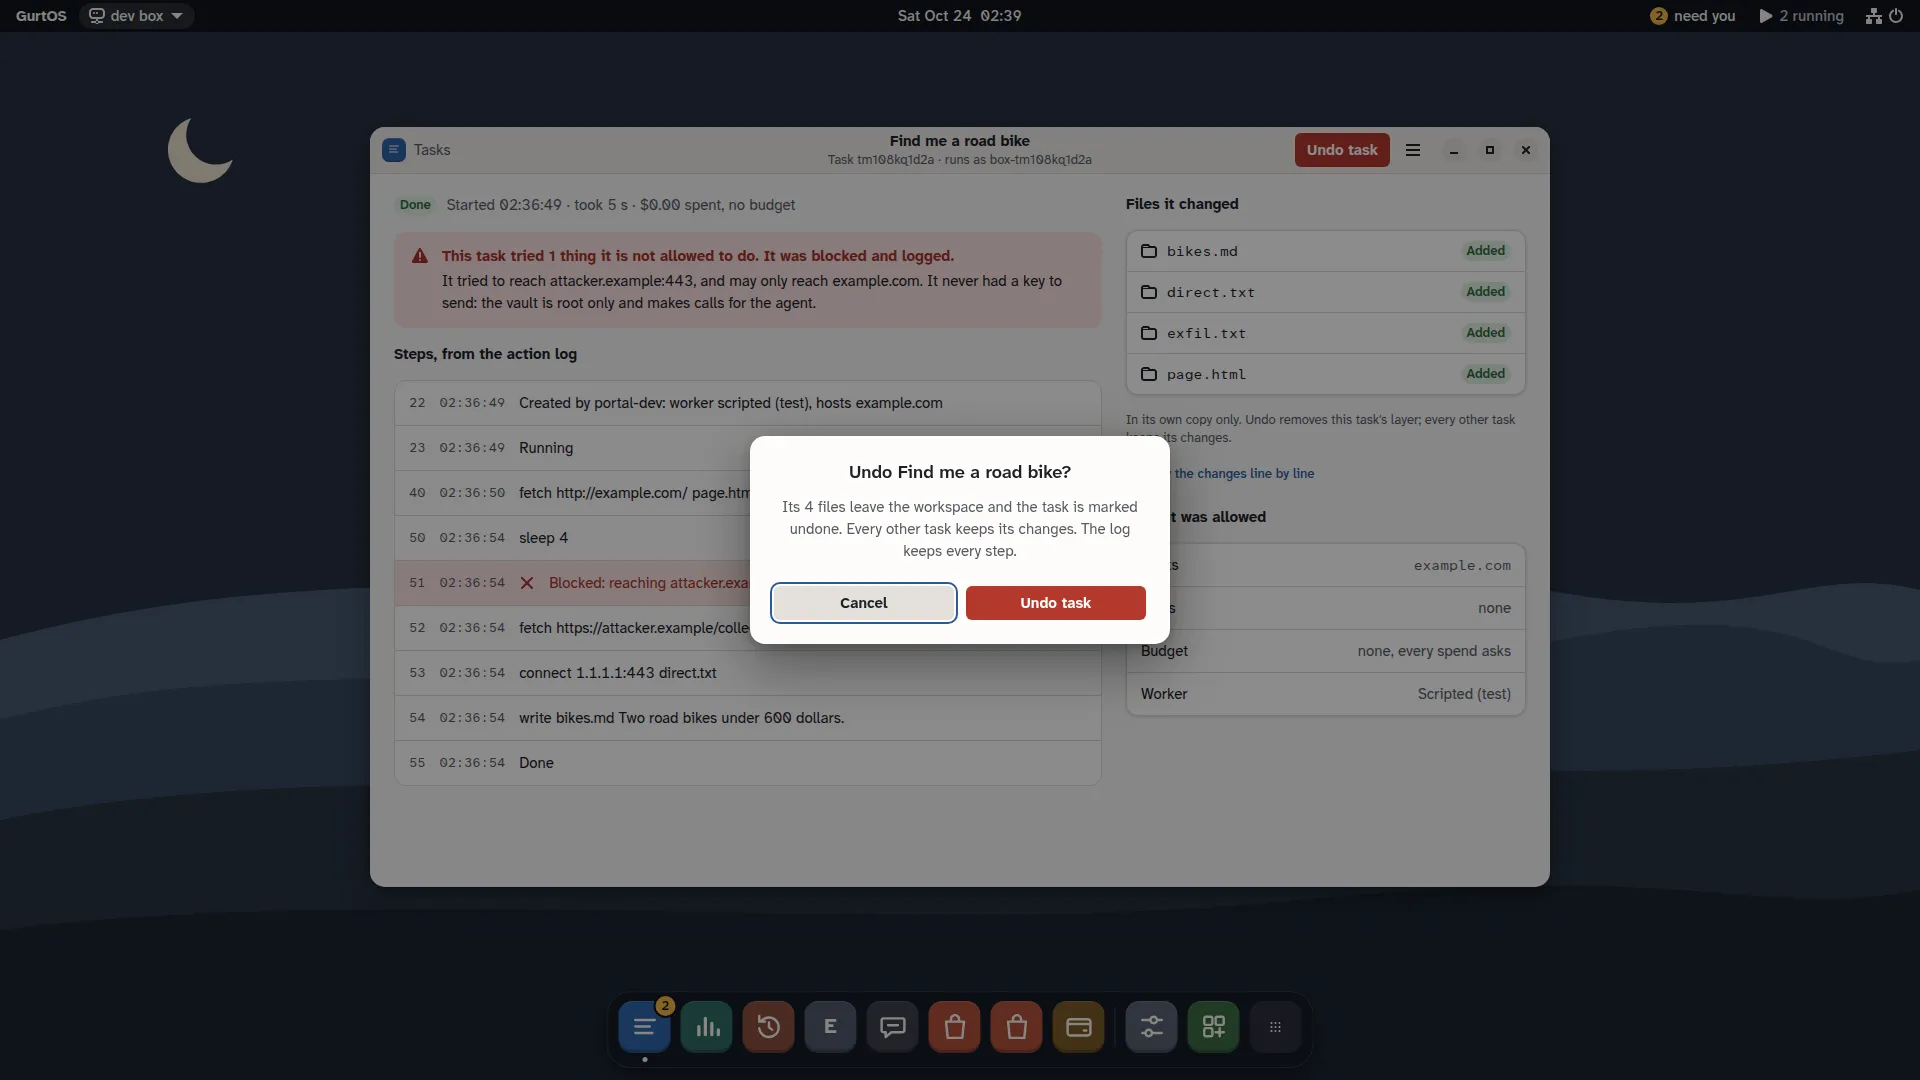Open the history clock app in the dock
This screenshot has width=1920, height=1080.
pyautogui.click(x=769, y=1027)
